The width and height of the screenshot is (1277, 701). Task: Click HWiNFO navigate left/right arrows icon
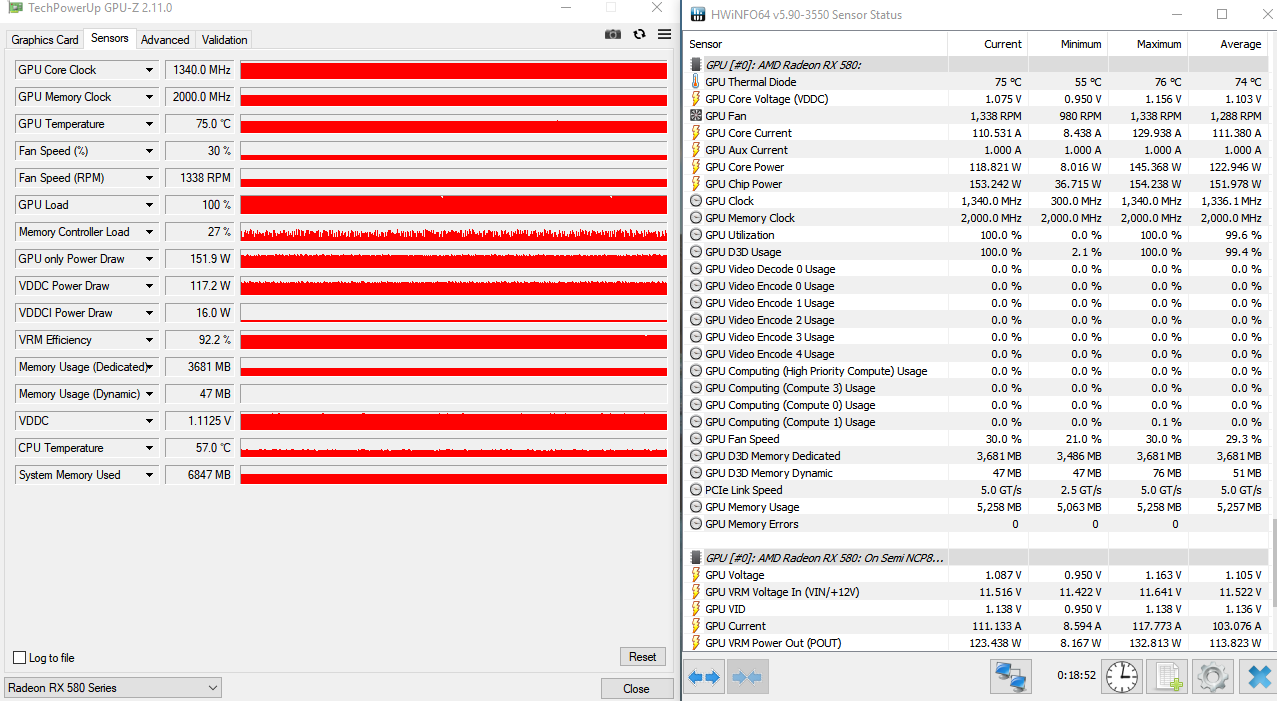(x=705, y=677)
